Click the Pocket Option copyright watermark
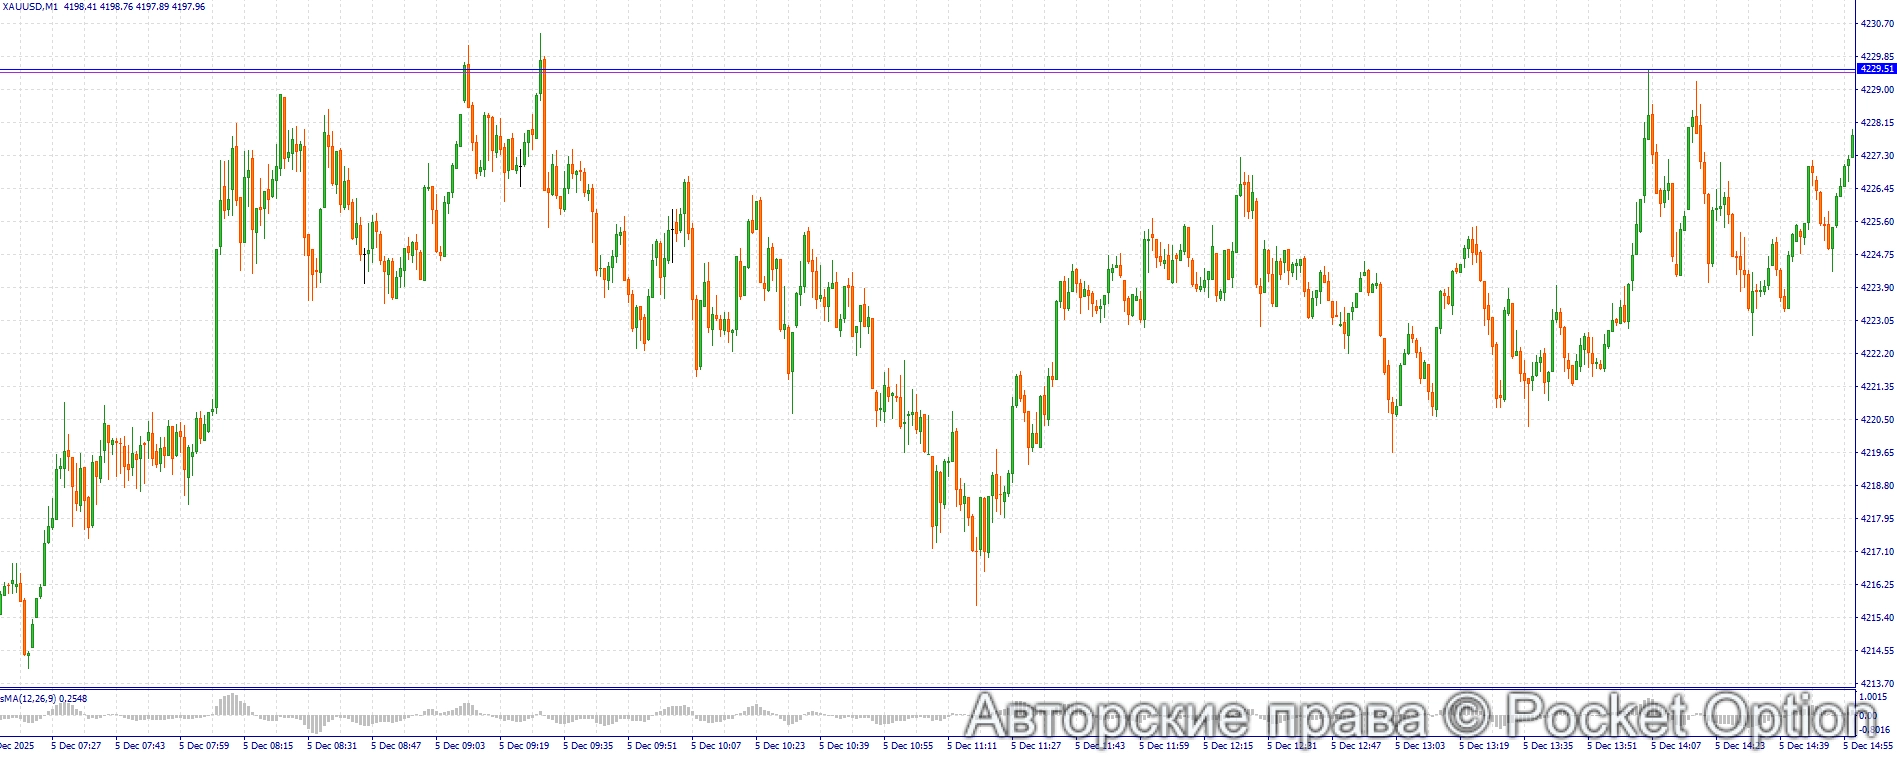 coord(1420,716)
